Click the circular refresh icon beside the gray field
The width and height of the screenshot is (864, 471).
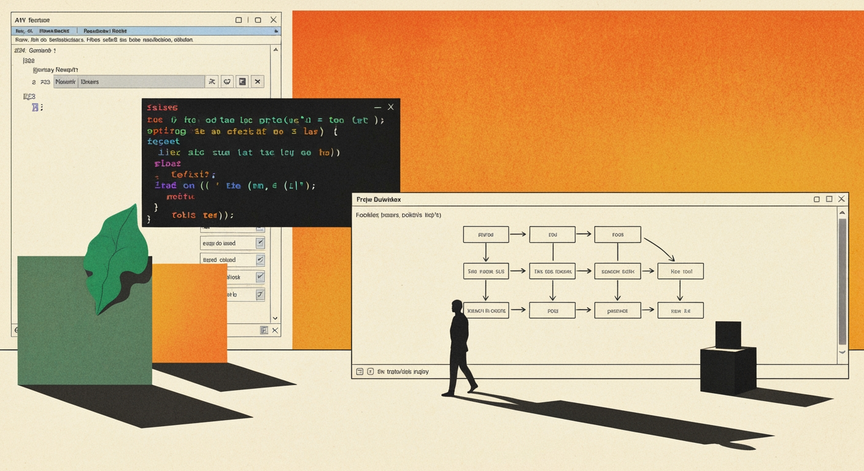pos(227,82)
